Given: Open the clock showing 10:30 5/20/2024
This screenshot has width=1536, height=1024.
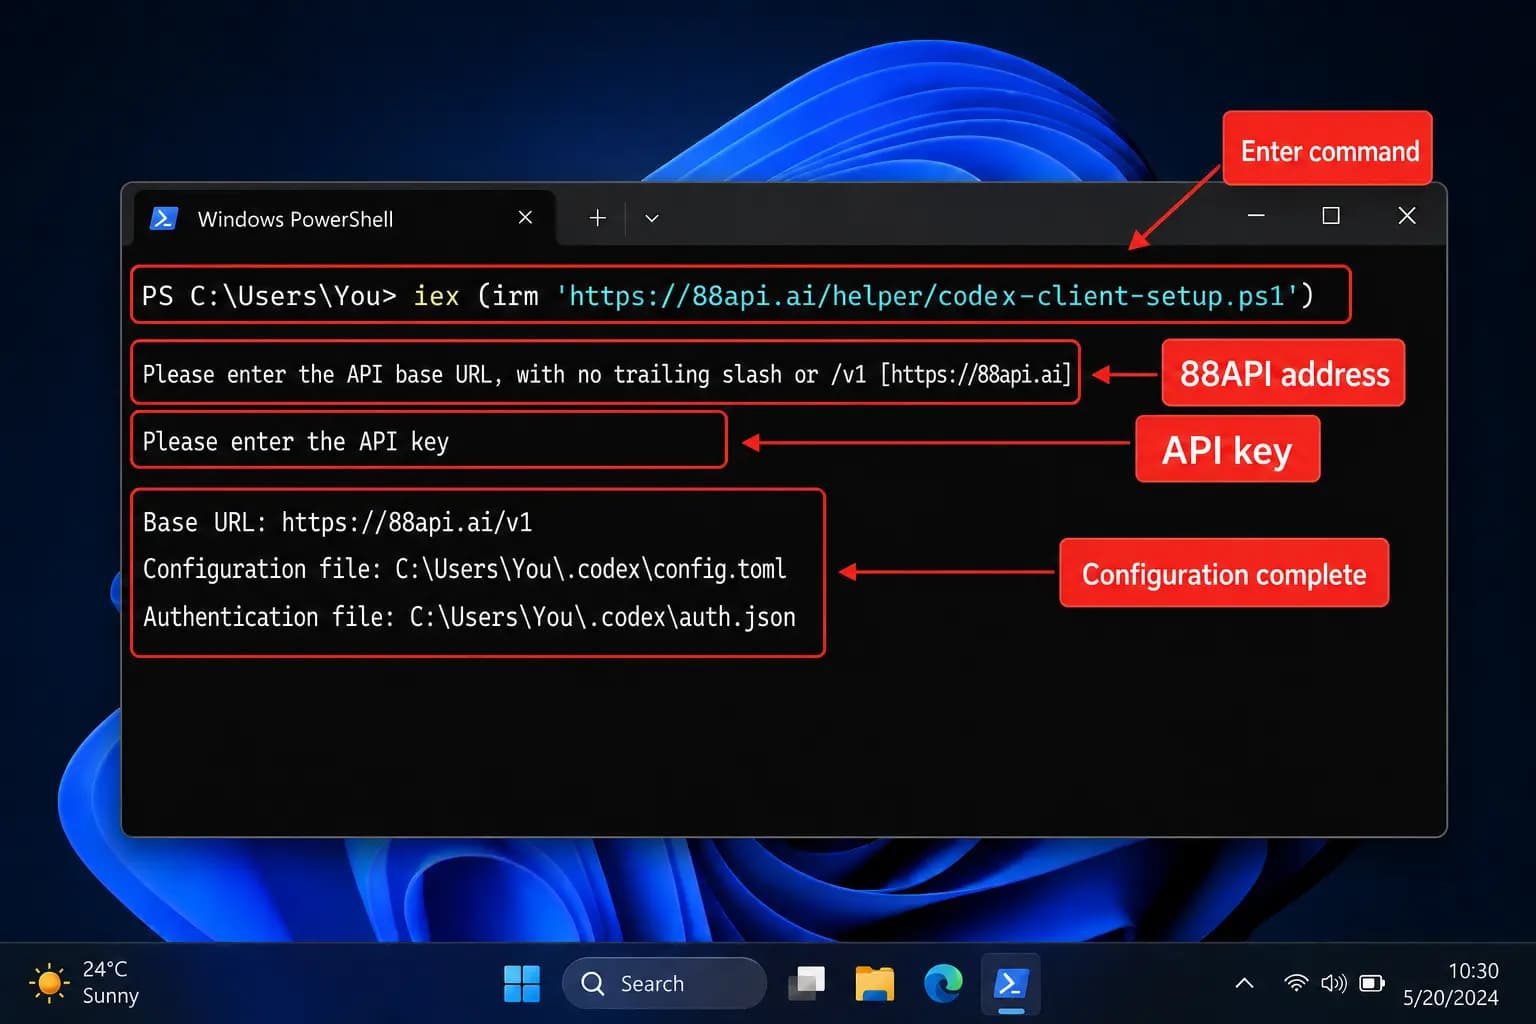Looking at the screenshot, I should (1450, 983).
